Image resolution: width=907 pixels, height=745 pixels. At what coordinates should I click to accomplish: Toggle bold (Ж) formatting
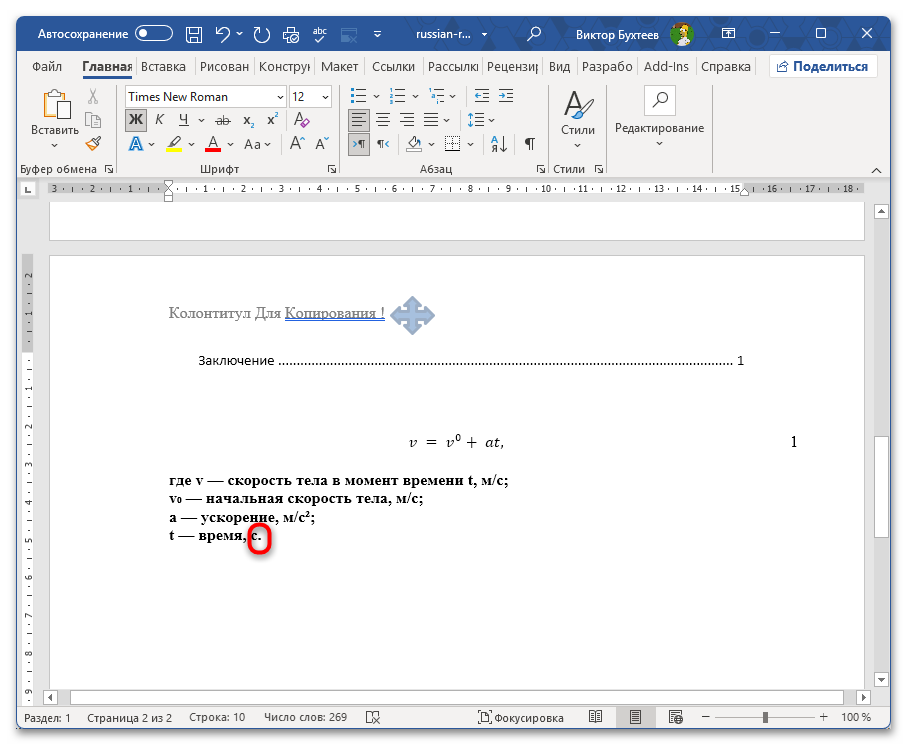pyautogui.click(x=136, y=120)
